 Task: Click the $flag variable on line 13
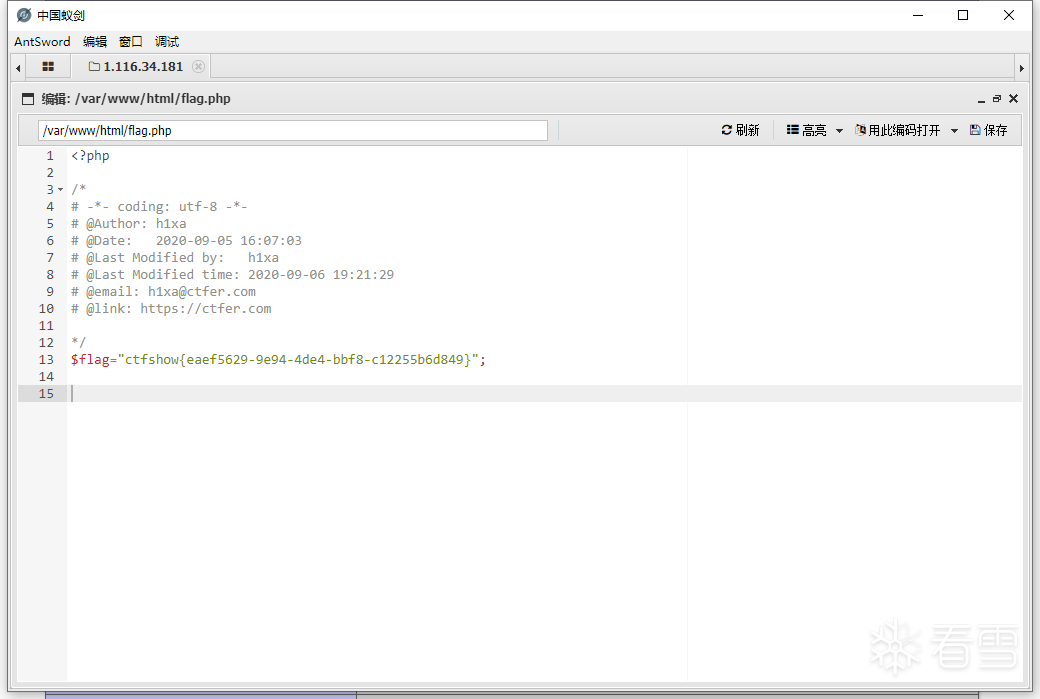tap(90, 359)
